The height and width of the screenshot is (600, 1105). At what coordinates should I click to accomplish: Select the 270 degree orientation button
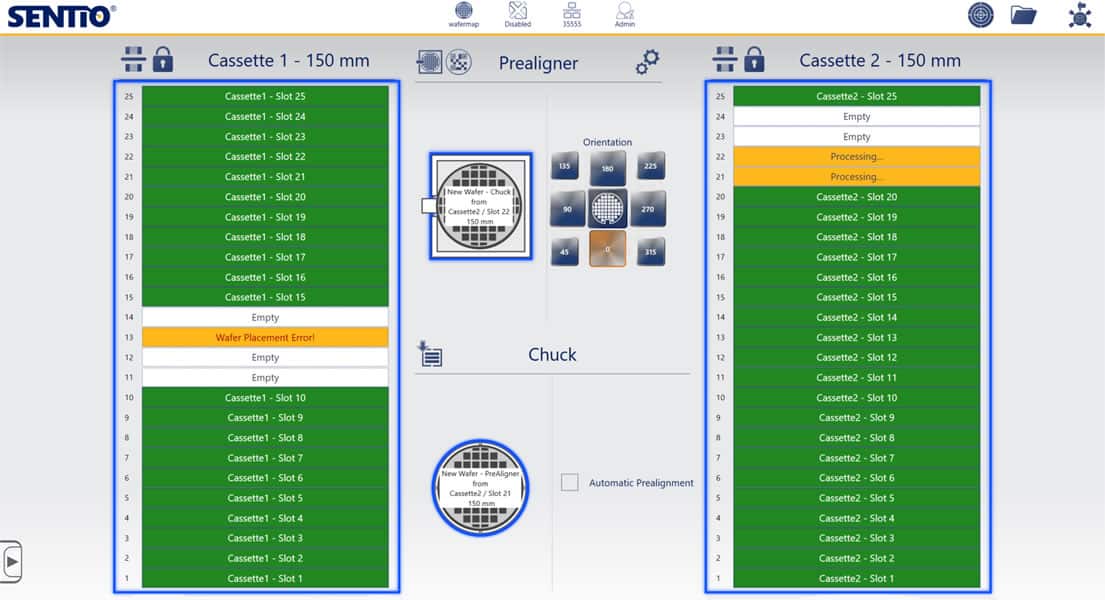(x=649, y=209)
